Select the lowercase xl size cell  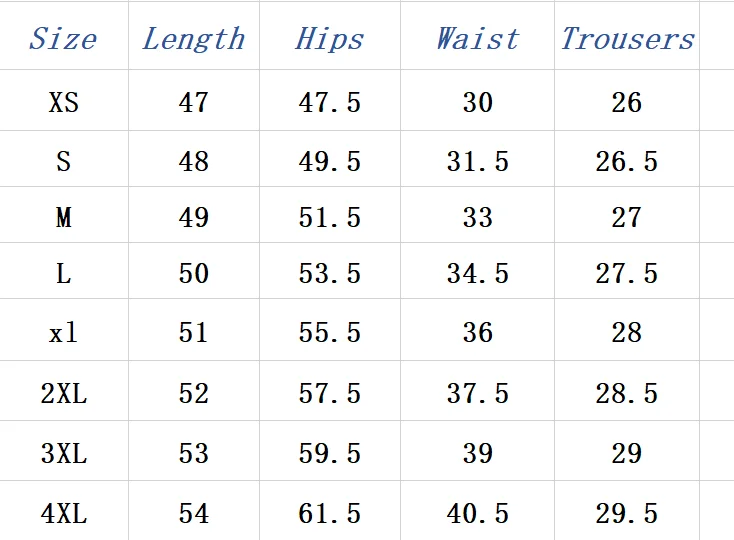point(63,332)
